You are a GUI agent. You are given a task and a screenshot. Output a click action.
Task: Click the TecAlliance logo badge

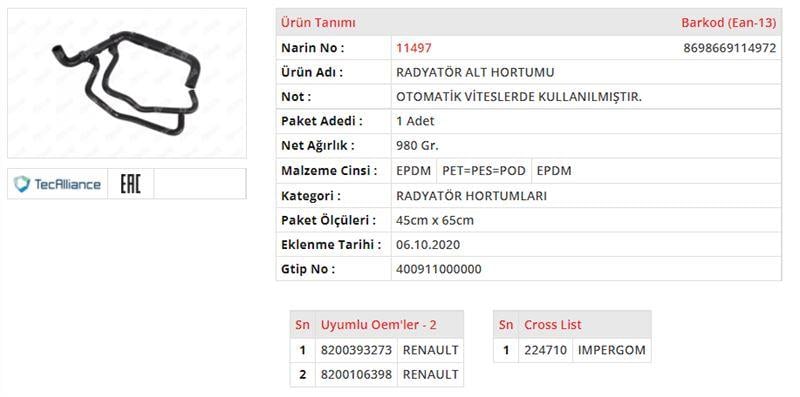[58, 184]
